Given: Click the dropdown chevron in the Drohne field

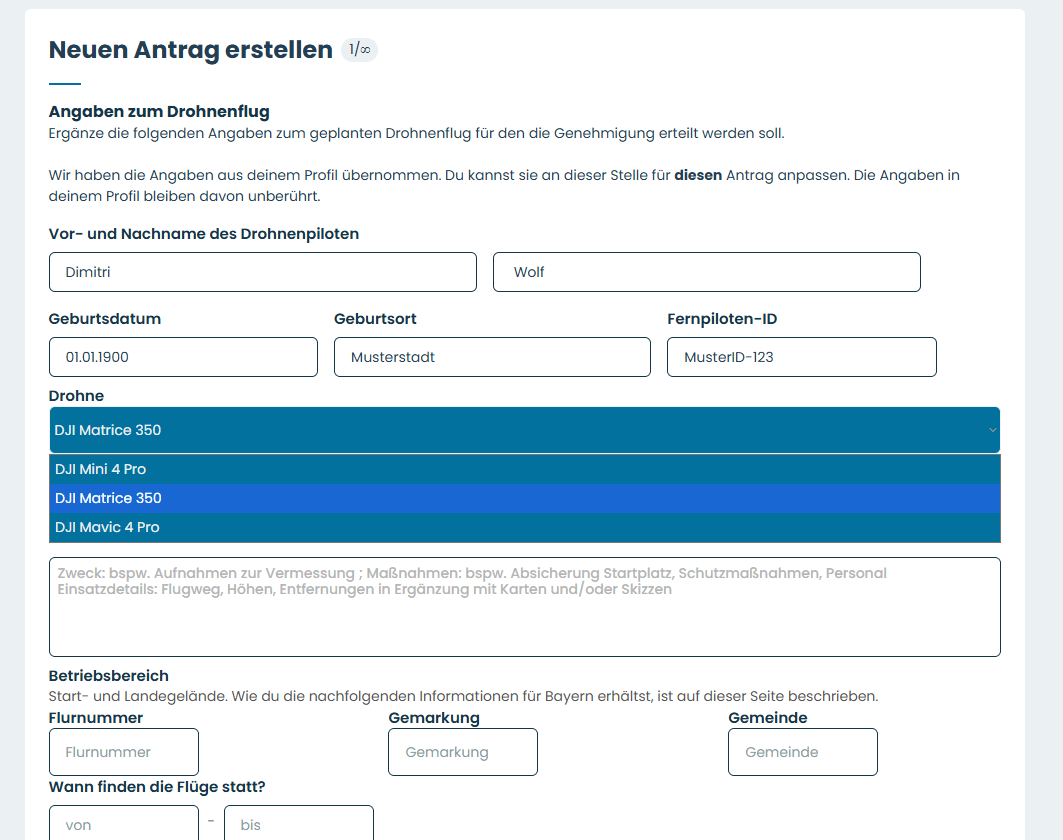Looking at the screenshot, I should [992, 430].
